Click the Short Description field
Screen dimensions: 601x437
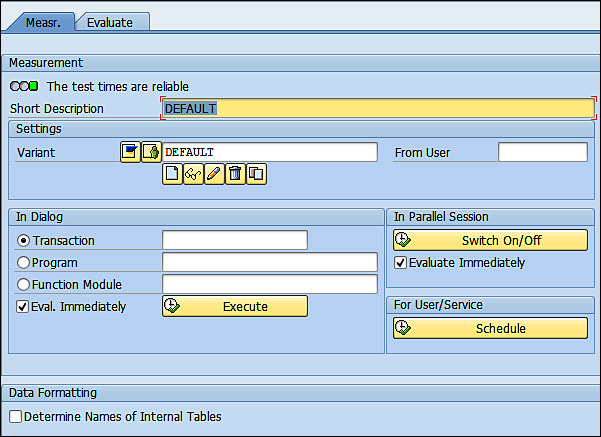pyautogui.click(x=378, y=108)
